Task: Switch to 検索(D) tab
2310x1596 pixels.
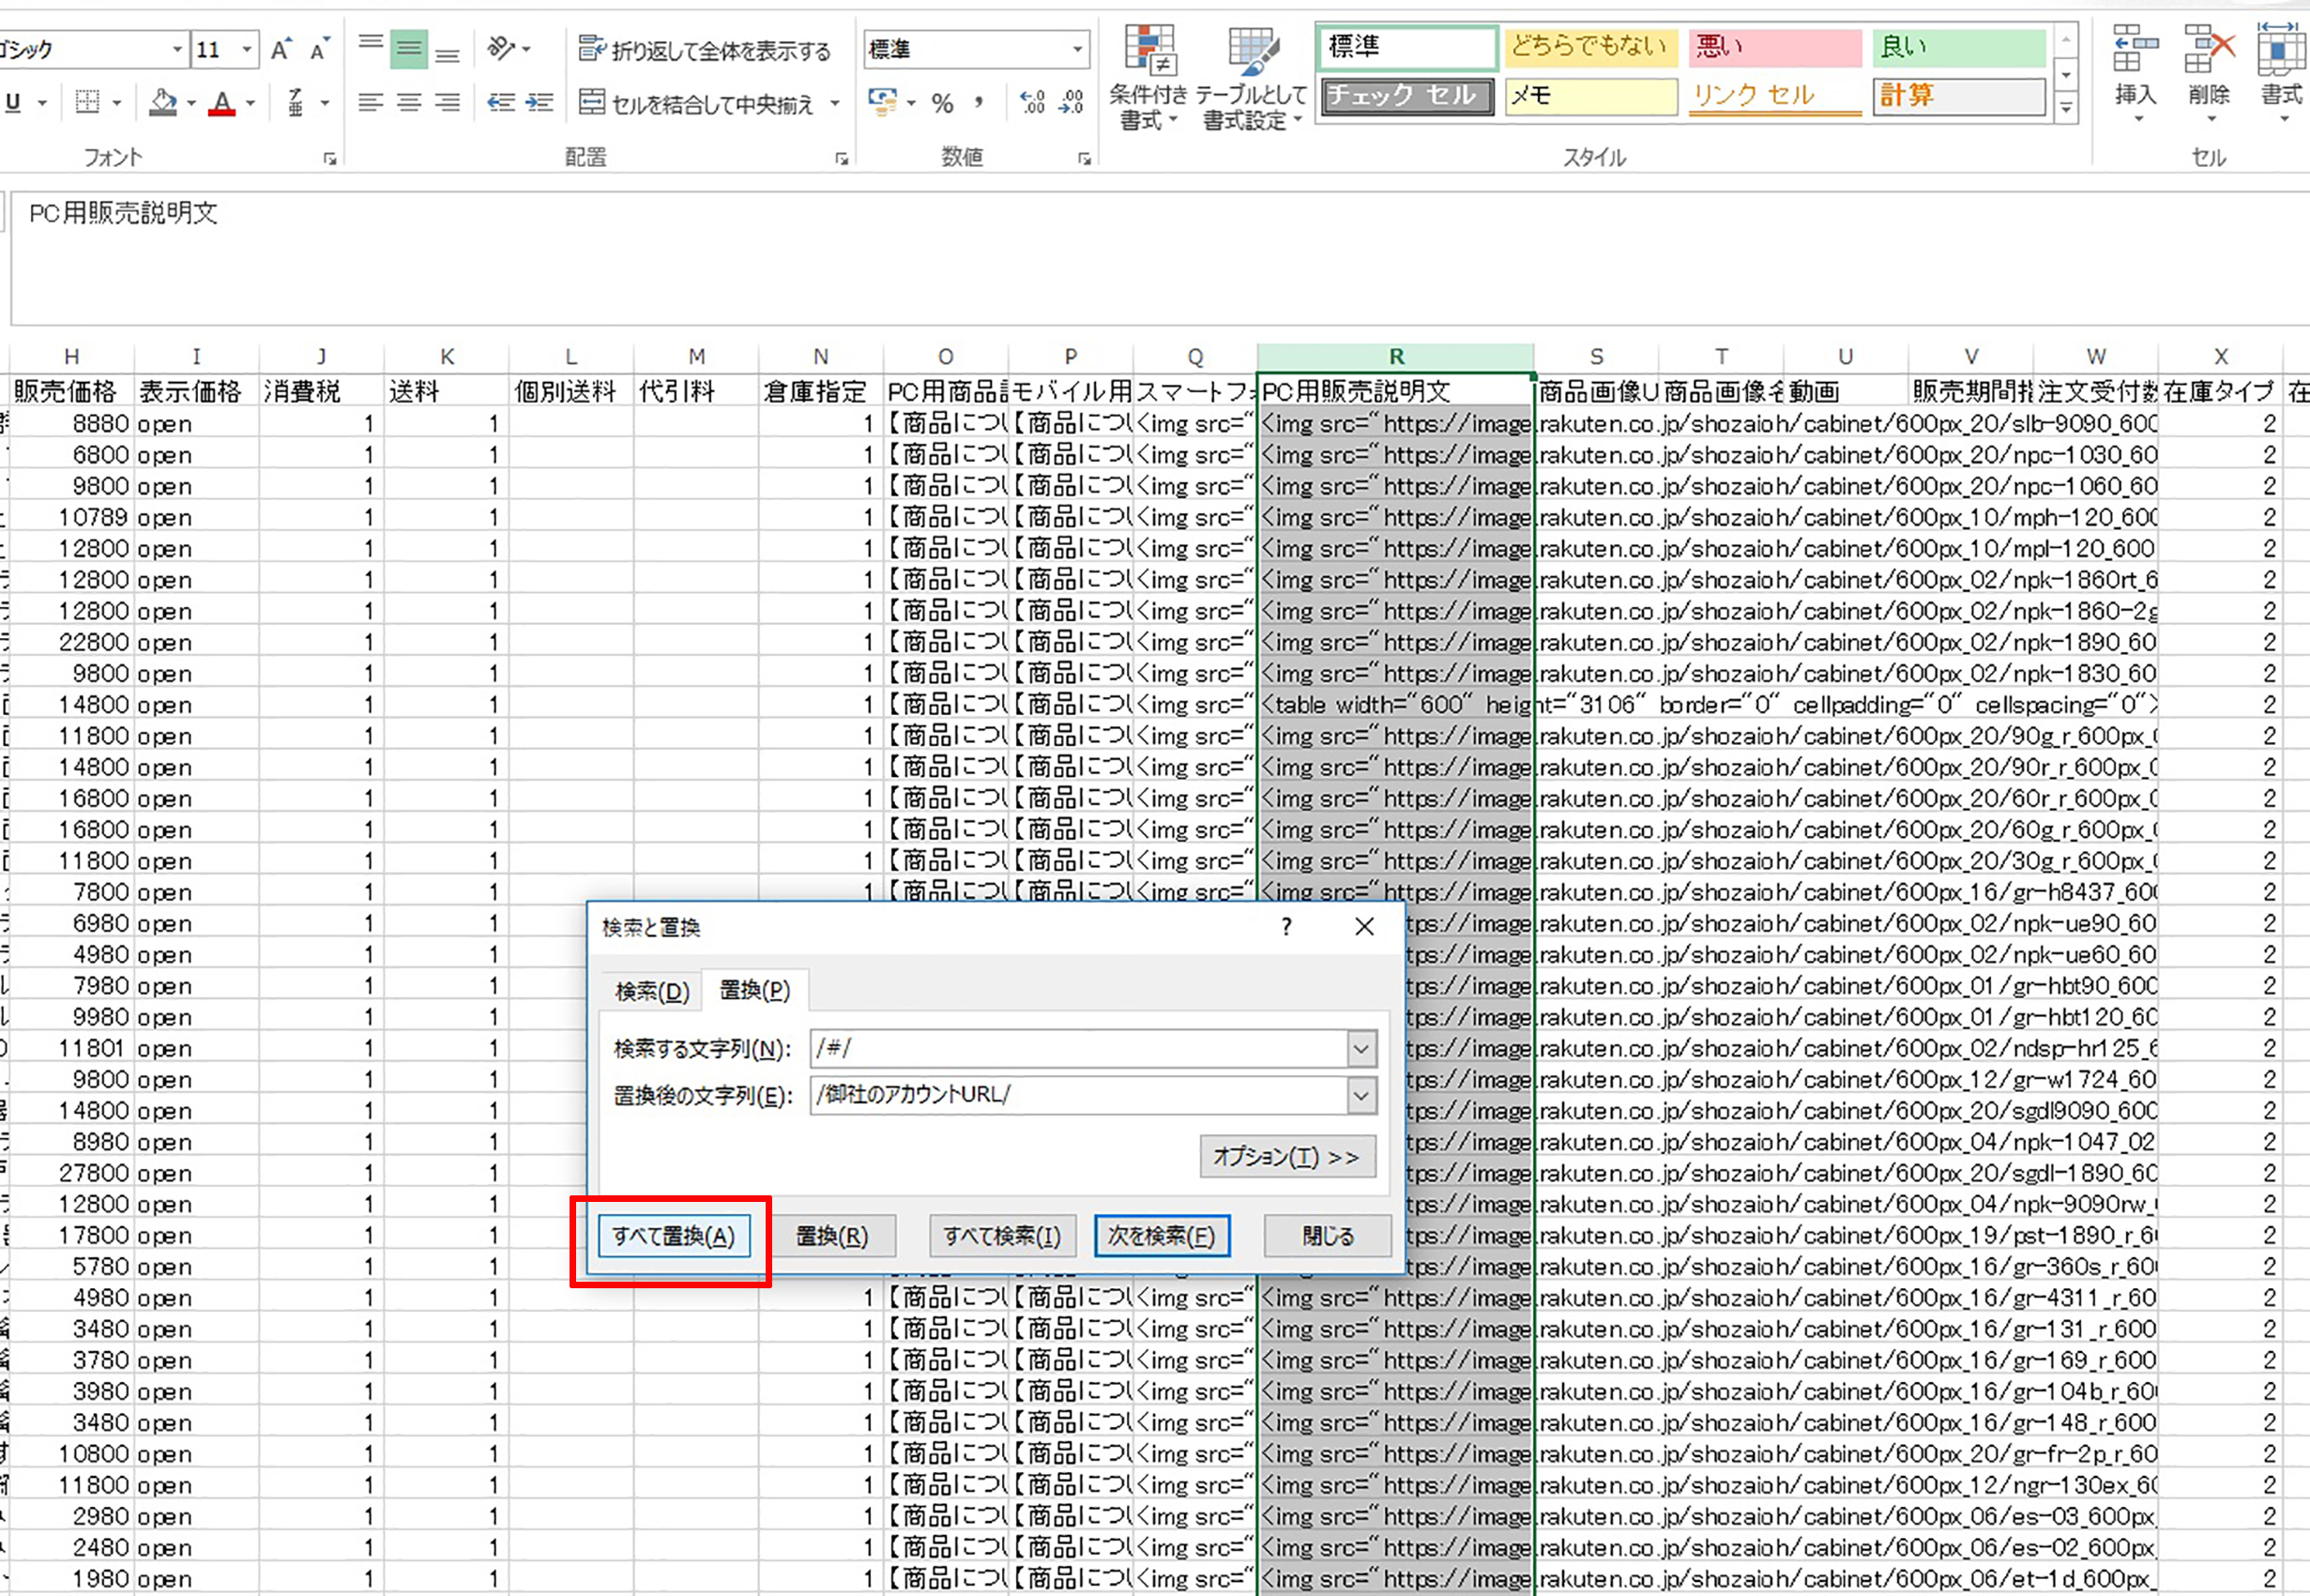Action: [x=652, y=991]
